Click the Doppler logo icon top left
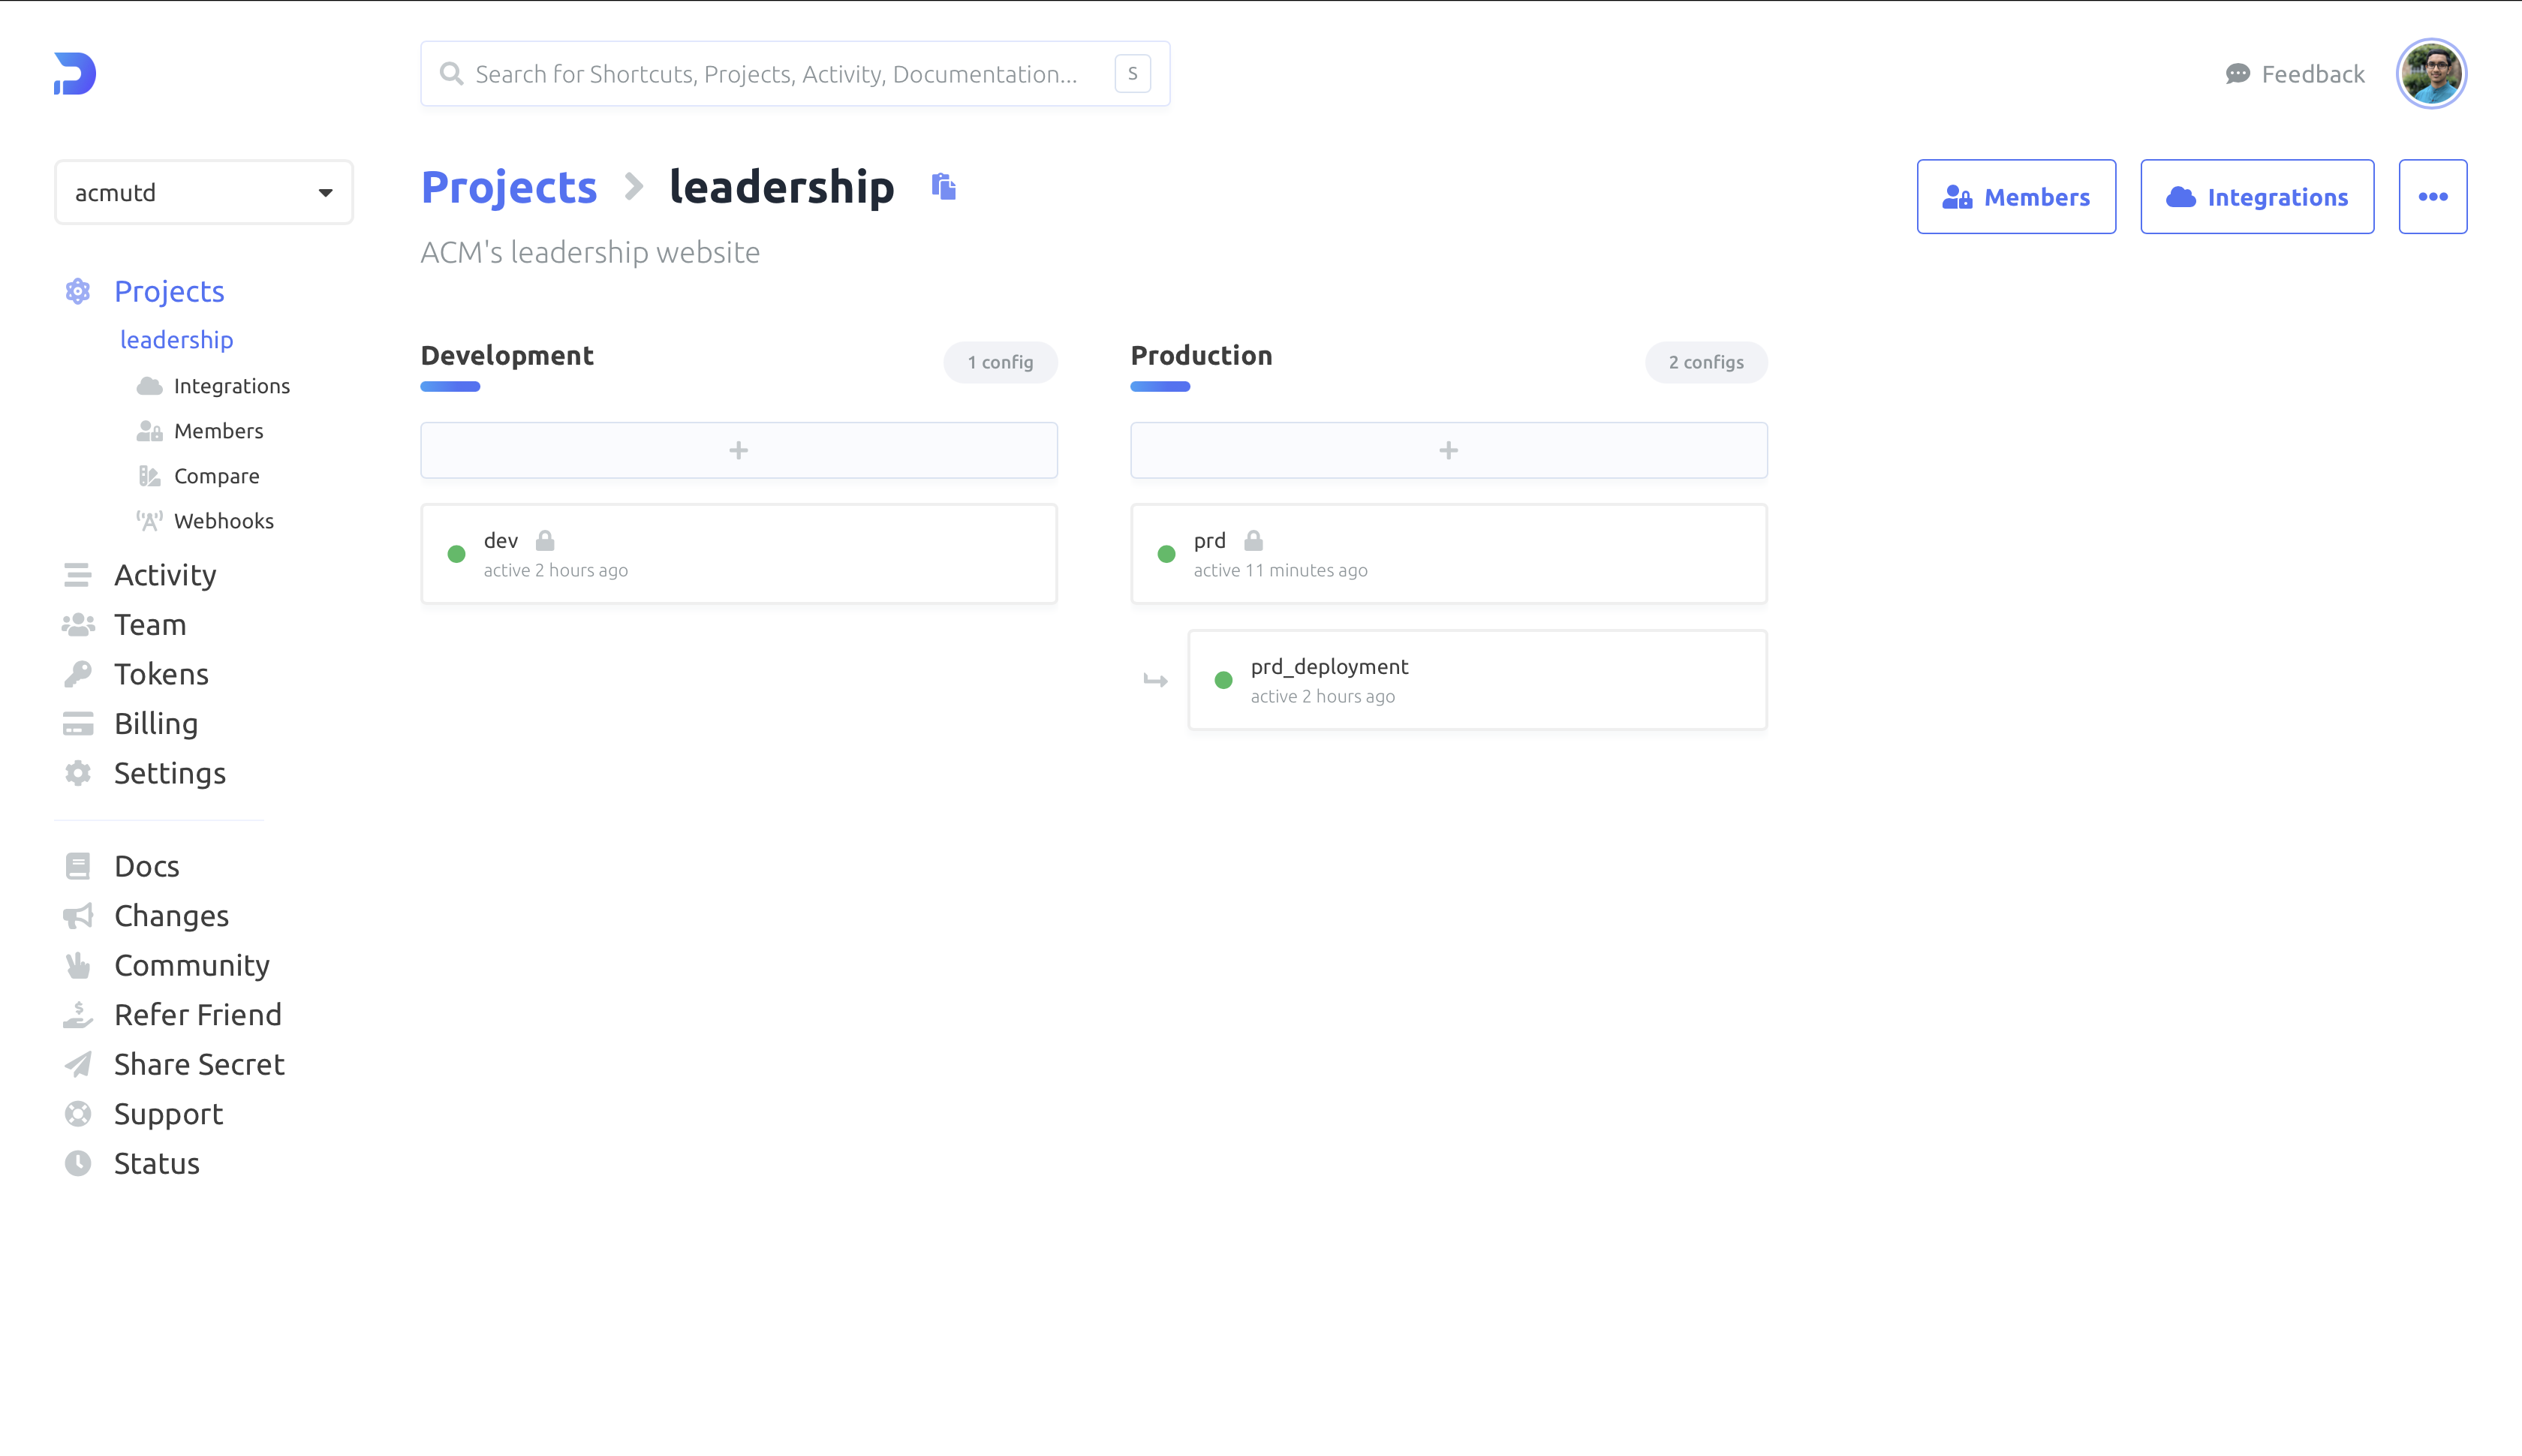This screenshot has width=2522, height=1456. 71,73
